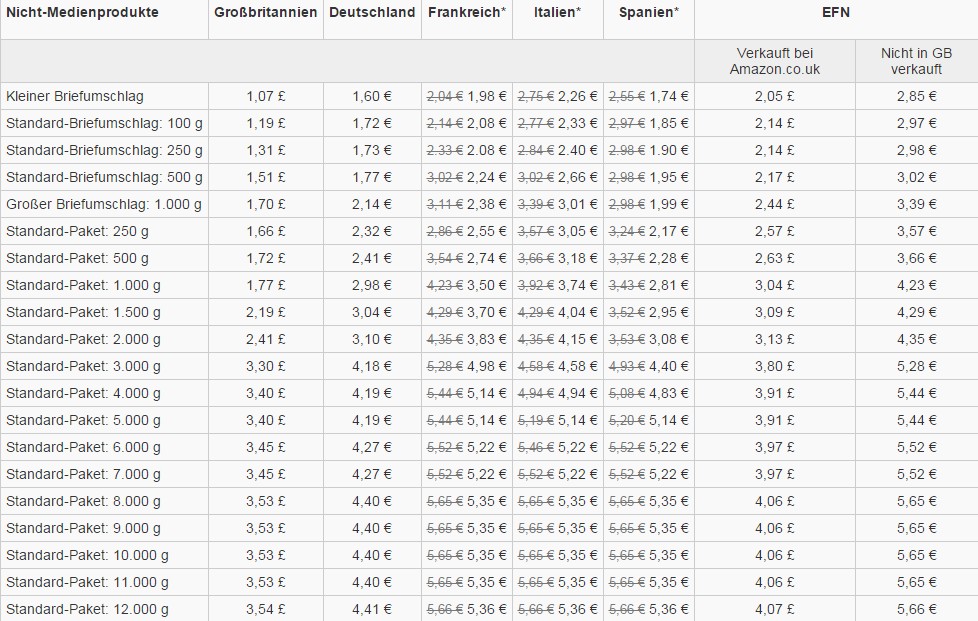This screenshot has width=978, height=621.
Task: Select the Kleiner Briefumschlag row label
Action: click(x=75, y=97)
